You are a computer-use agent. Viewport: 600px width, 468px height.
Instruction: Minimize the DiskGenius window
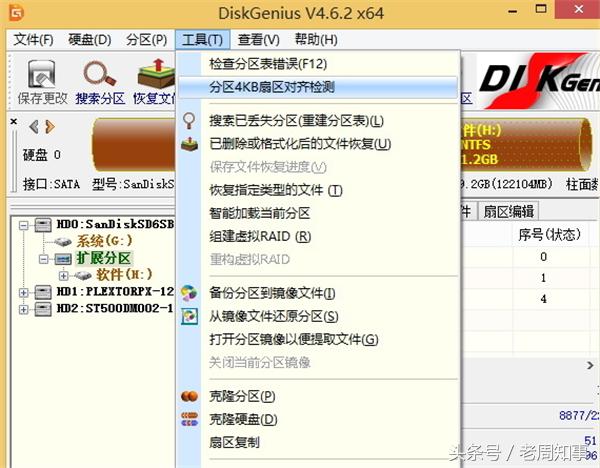pos(512,11)
